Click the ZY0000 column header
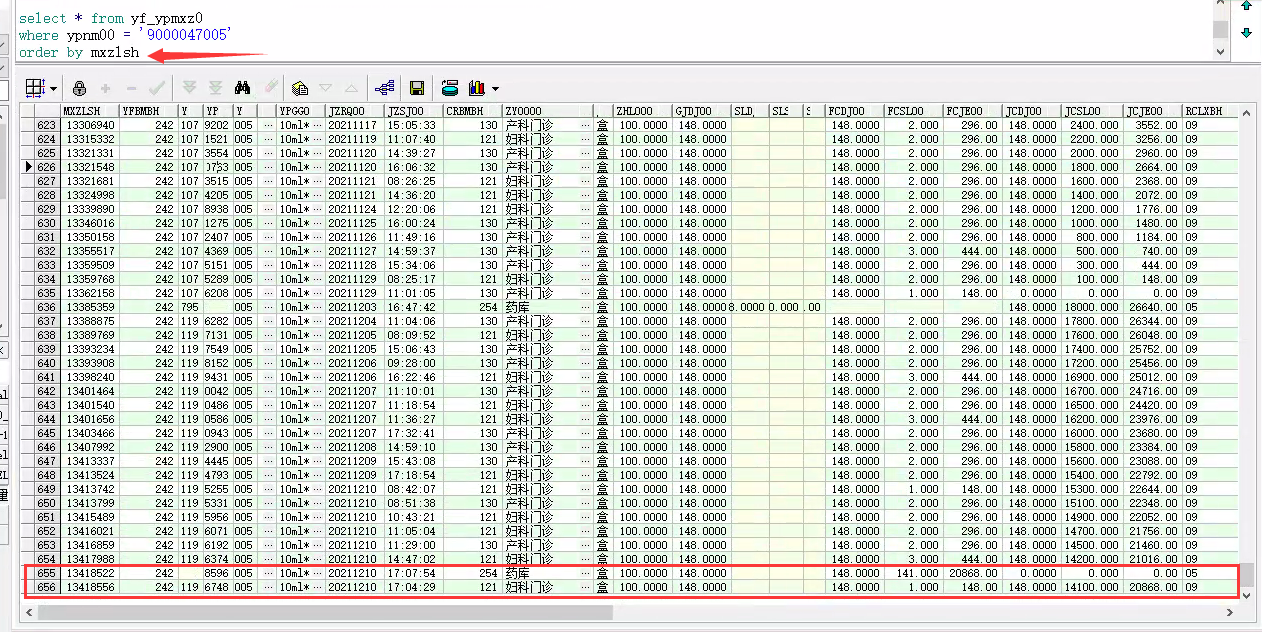Screen dimensions: 1262x632 pos(546,111)
